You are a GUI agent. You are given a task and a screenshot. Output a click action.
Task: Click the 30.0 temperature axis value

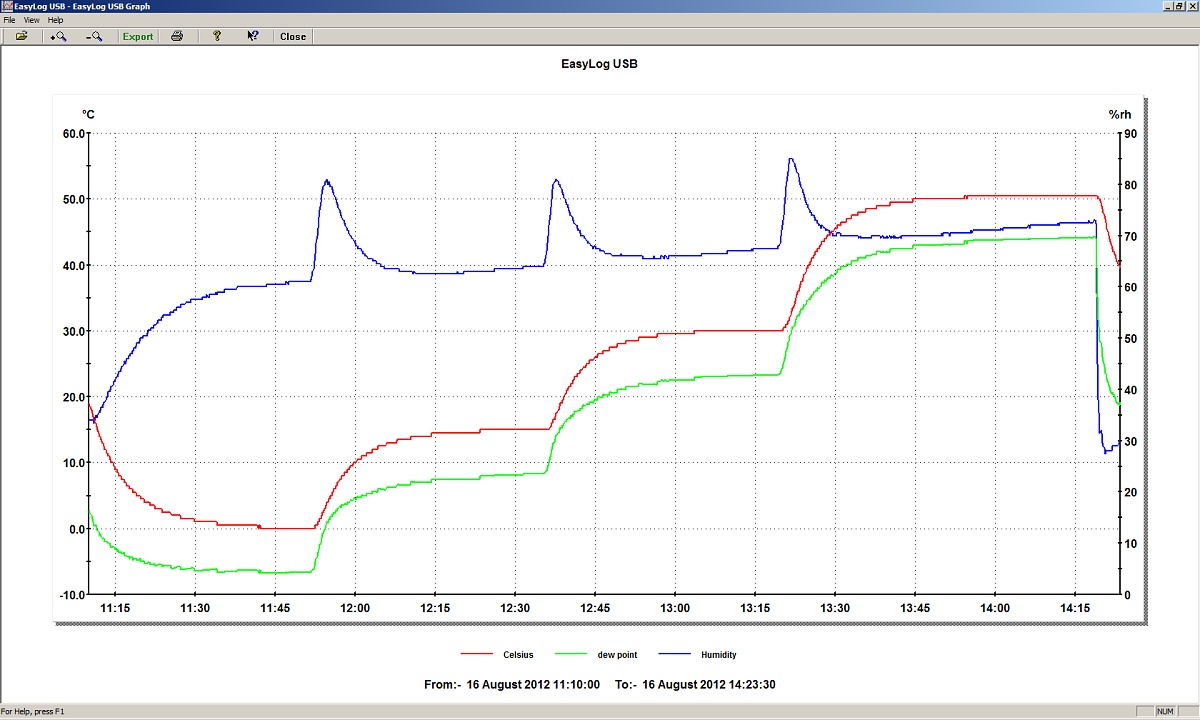[74, 331]
